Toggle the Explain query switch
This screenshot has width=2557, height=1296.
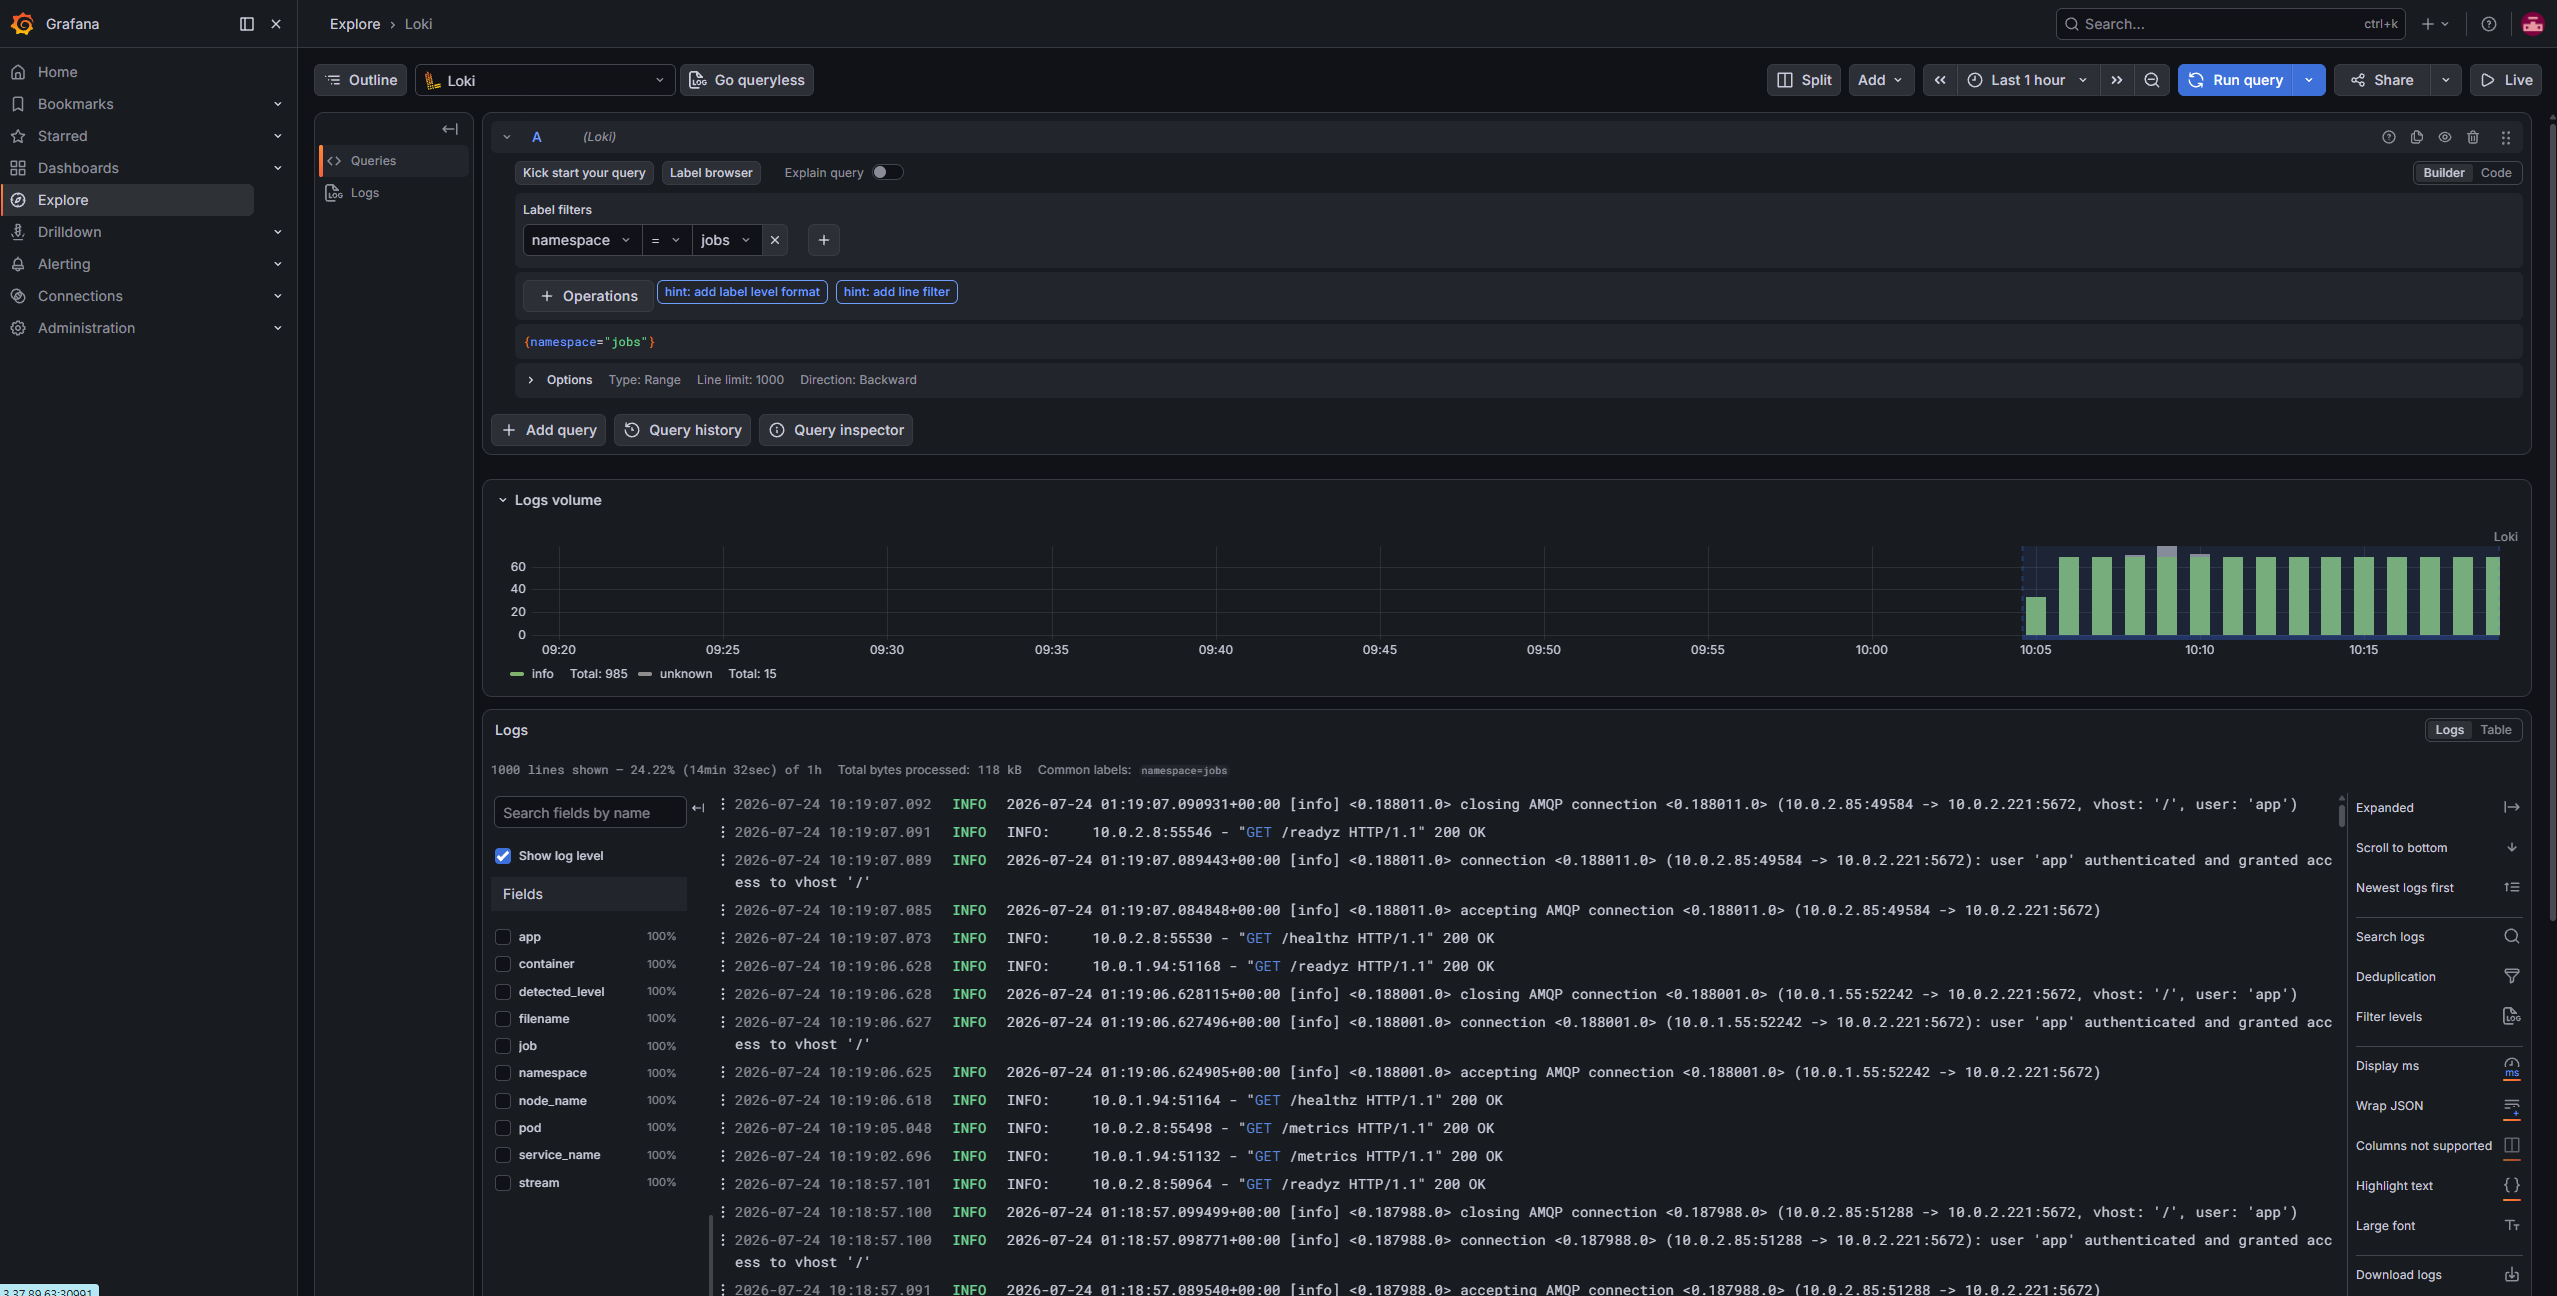click(x=888, y=173)
